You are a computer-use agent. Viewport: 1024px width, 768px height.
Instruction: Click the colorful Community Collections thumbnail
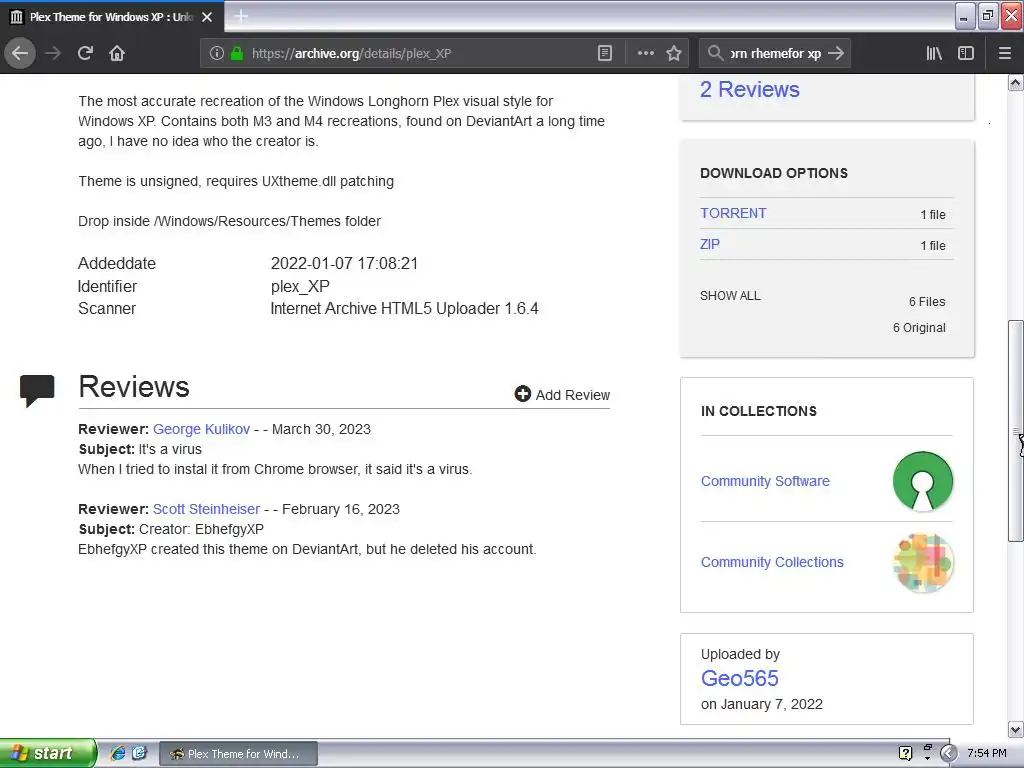click(923, 563)
